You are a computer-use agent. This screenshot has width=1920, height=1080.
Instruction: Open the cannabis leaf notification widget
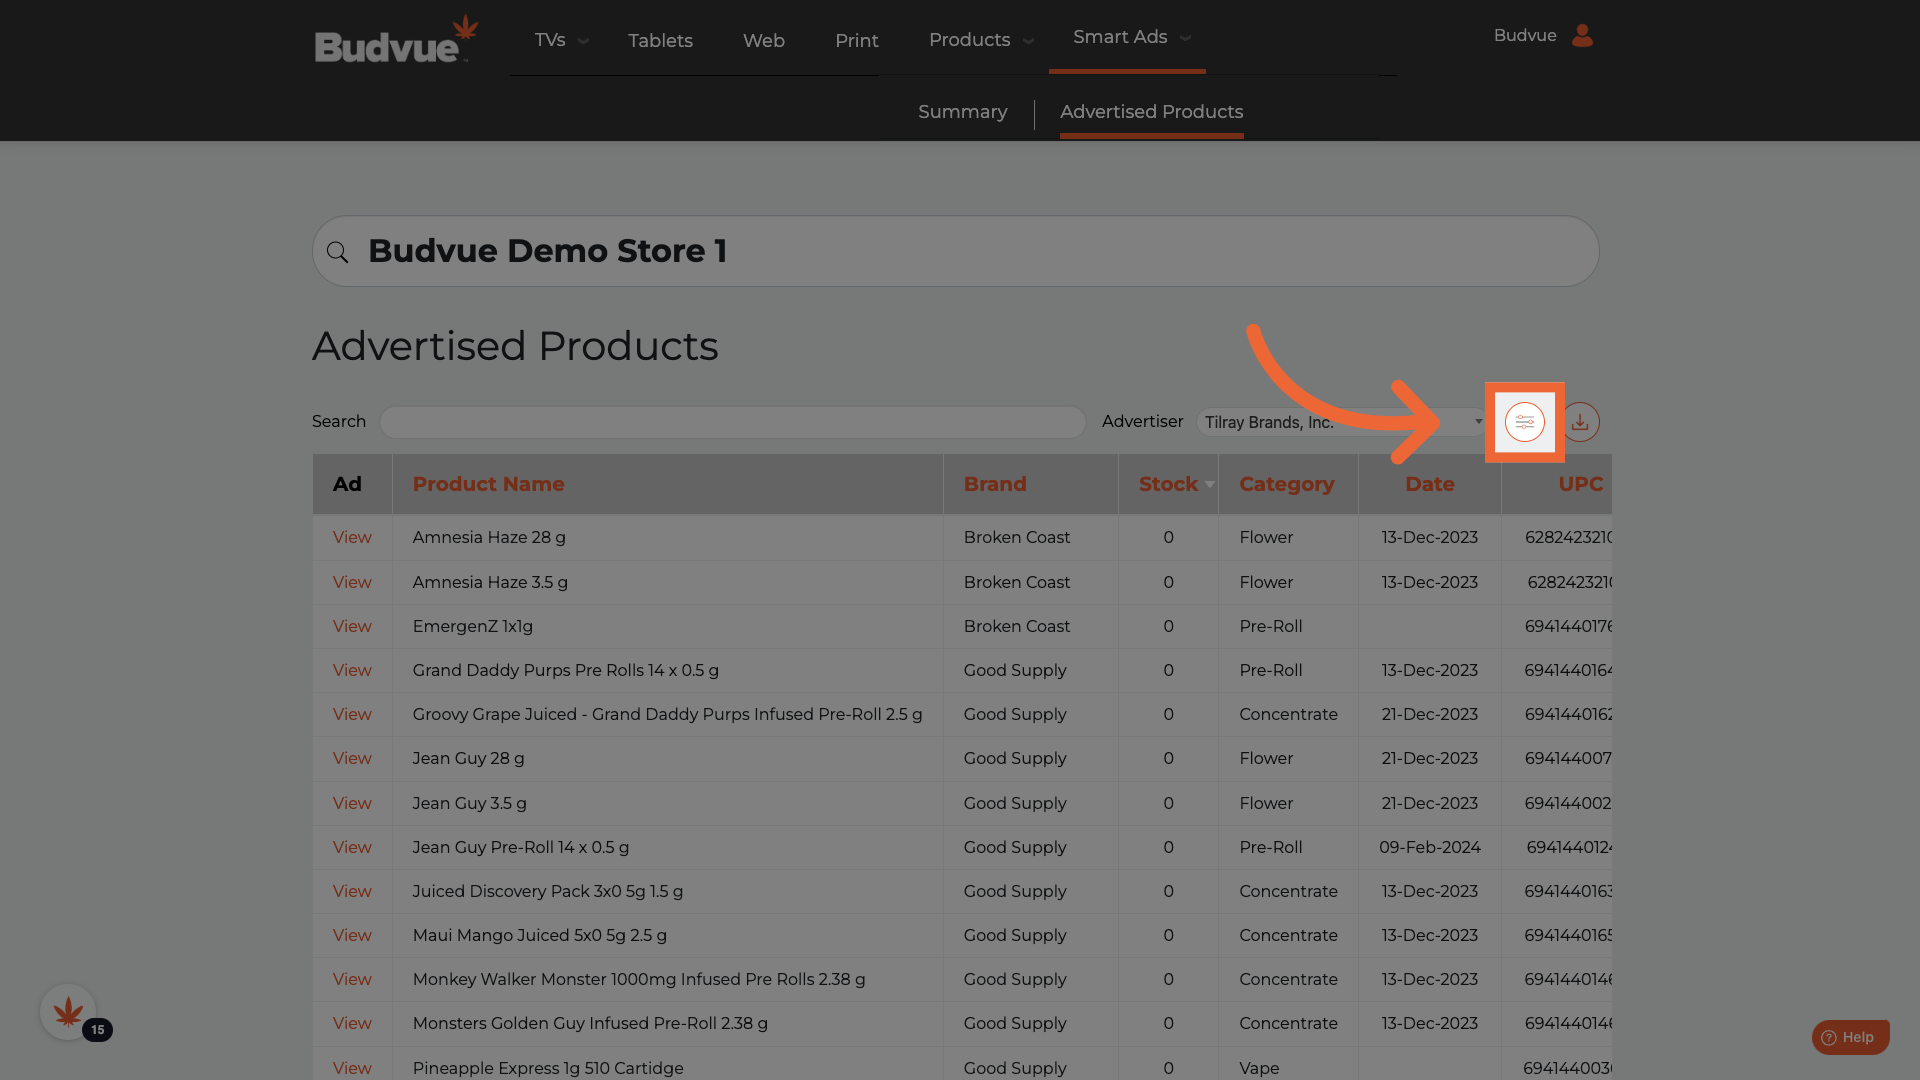pos(68,1012)
